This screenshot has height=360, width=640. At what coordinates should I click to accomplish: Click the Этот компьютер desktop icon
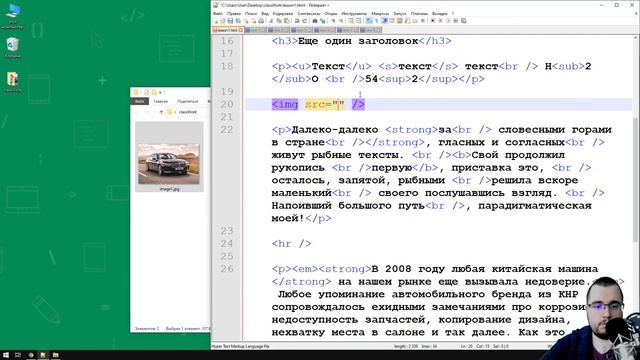pos(12,17)
